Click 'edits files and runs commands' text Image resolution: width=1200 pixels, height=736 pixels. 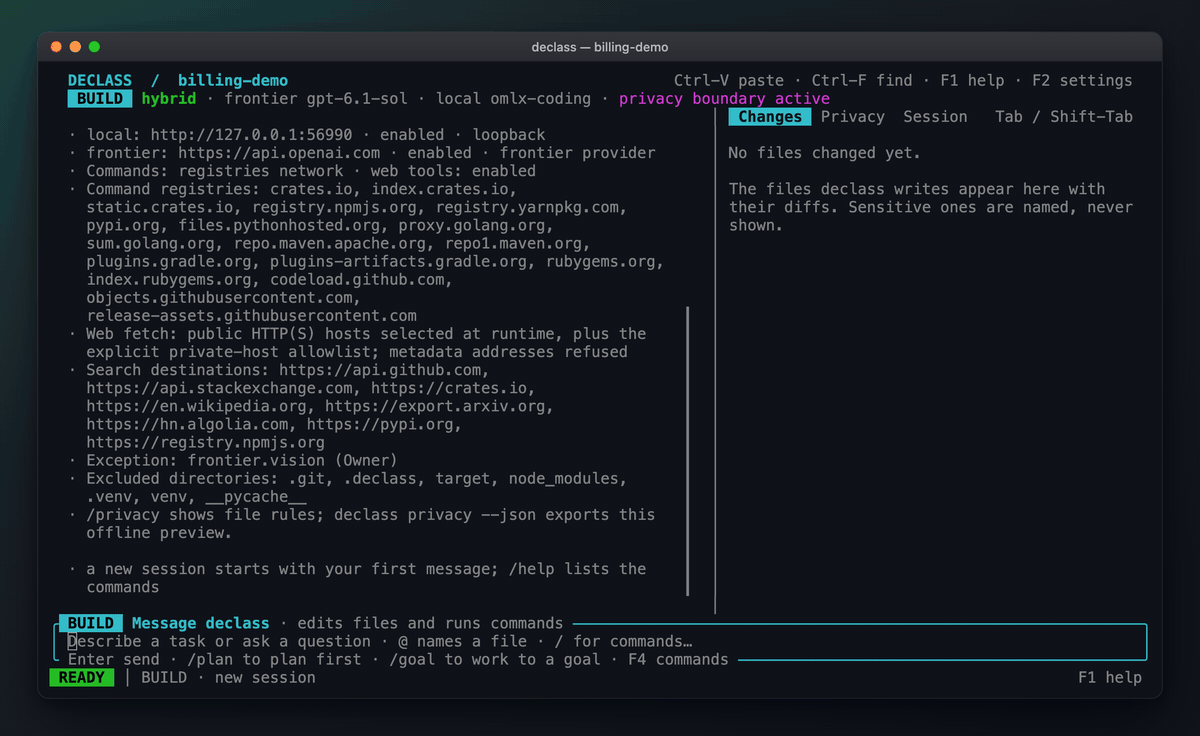[x=430, y=623]
